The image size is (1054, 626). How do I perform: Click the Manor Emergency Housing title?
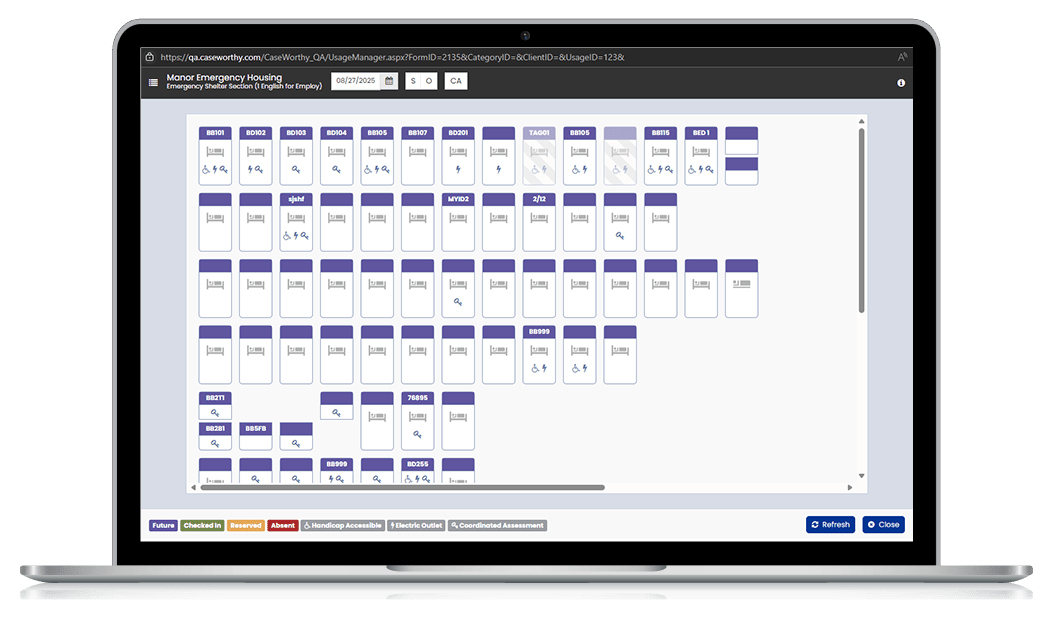(225, 77)
